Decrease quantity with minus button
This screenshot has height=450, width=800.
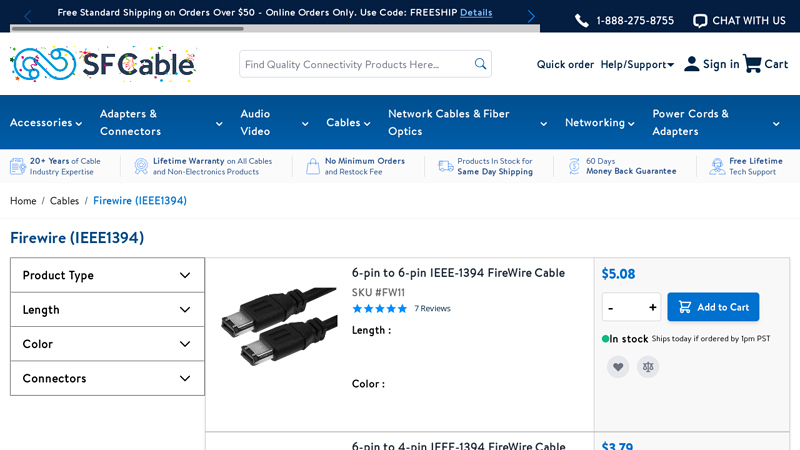[x=611, y=308]
